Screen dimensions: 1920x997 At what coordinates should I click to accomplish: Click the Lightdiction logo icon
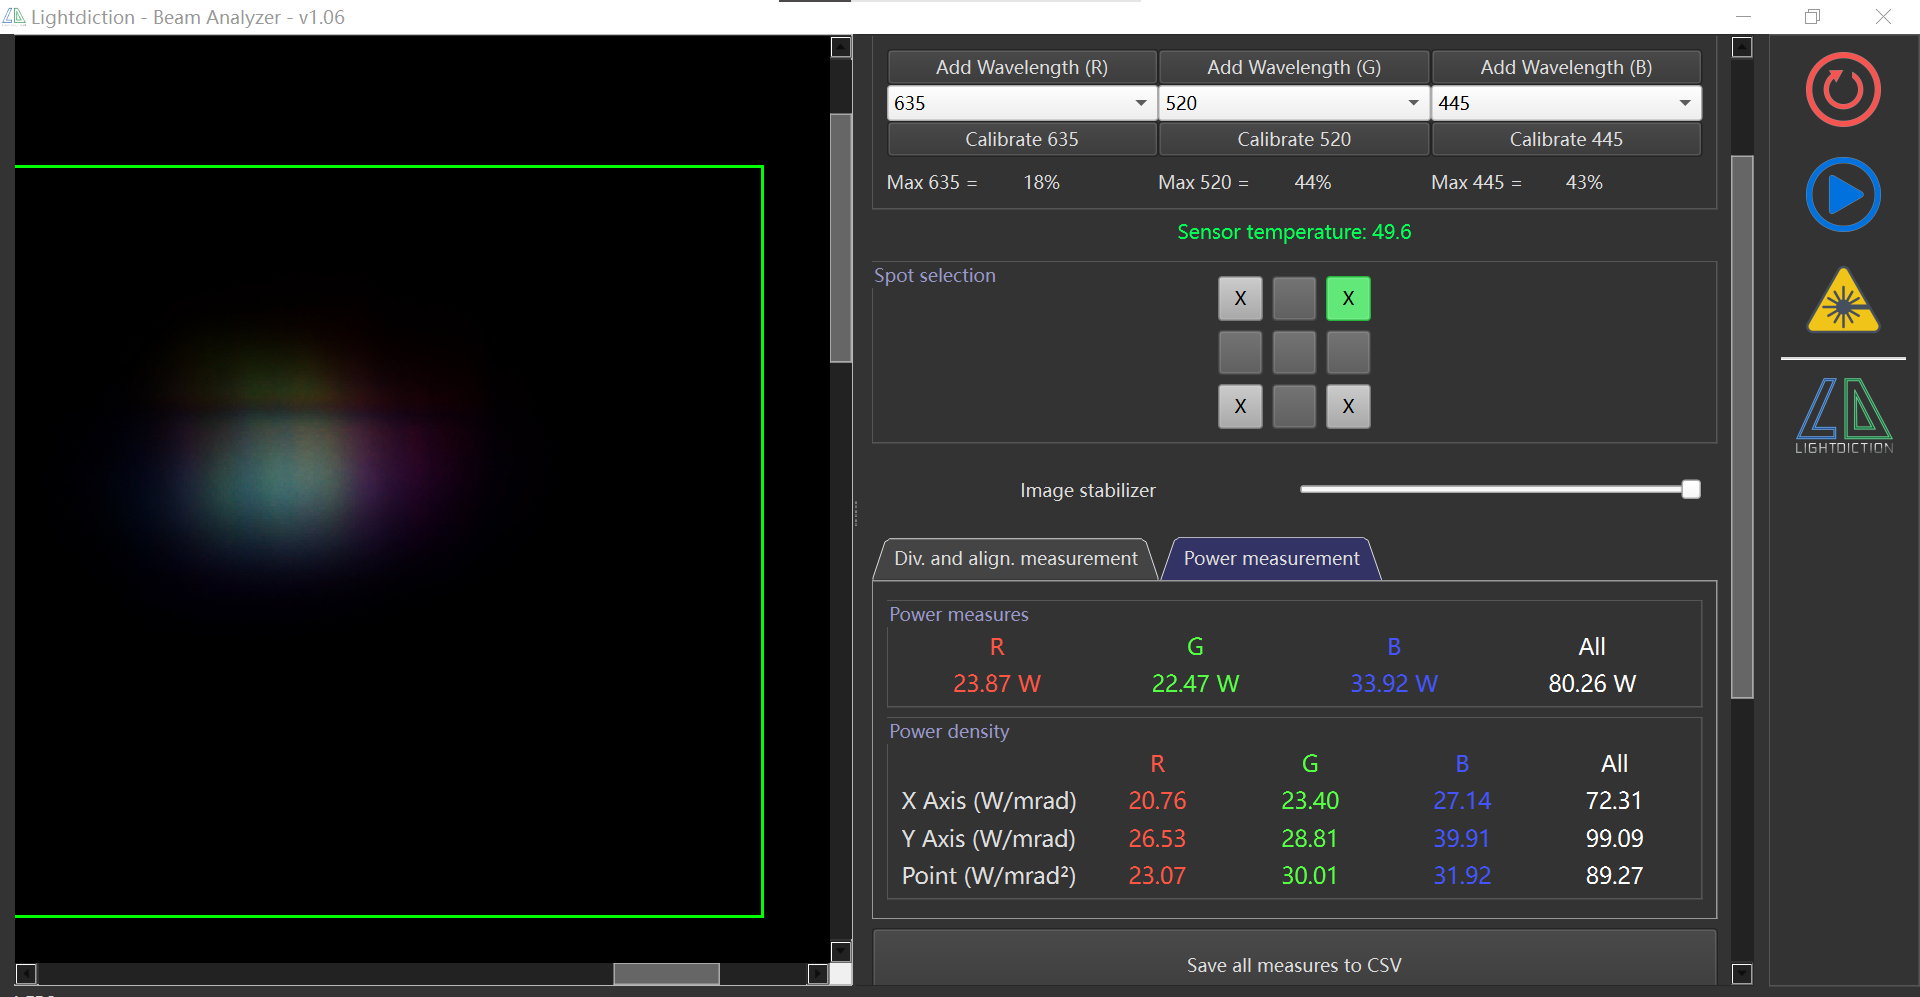pos(1843,415)
